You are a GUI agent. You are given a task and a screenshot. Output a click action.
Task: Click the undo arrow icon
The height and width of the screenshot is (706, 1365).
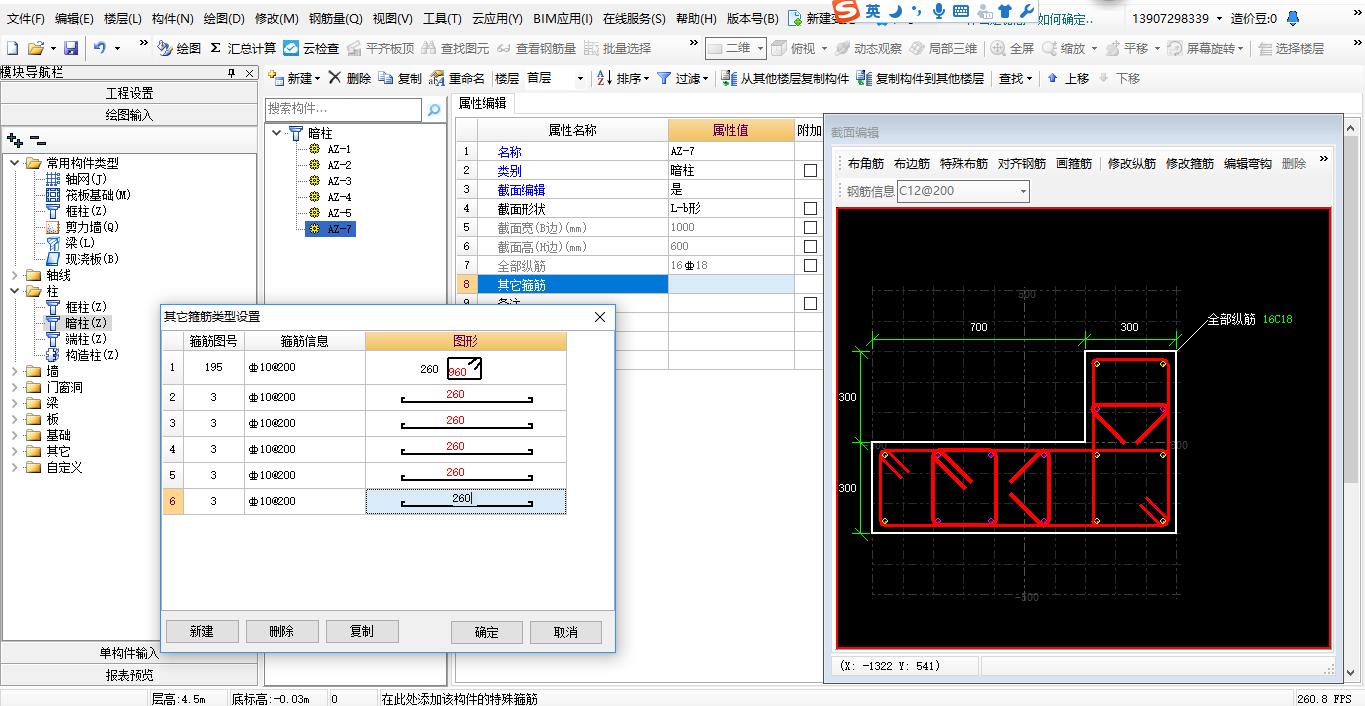(x=100, y=48)
